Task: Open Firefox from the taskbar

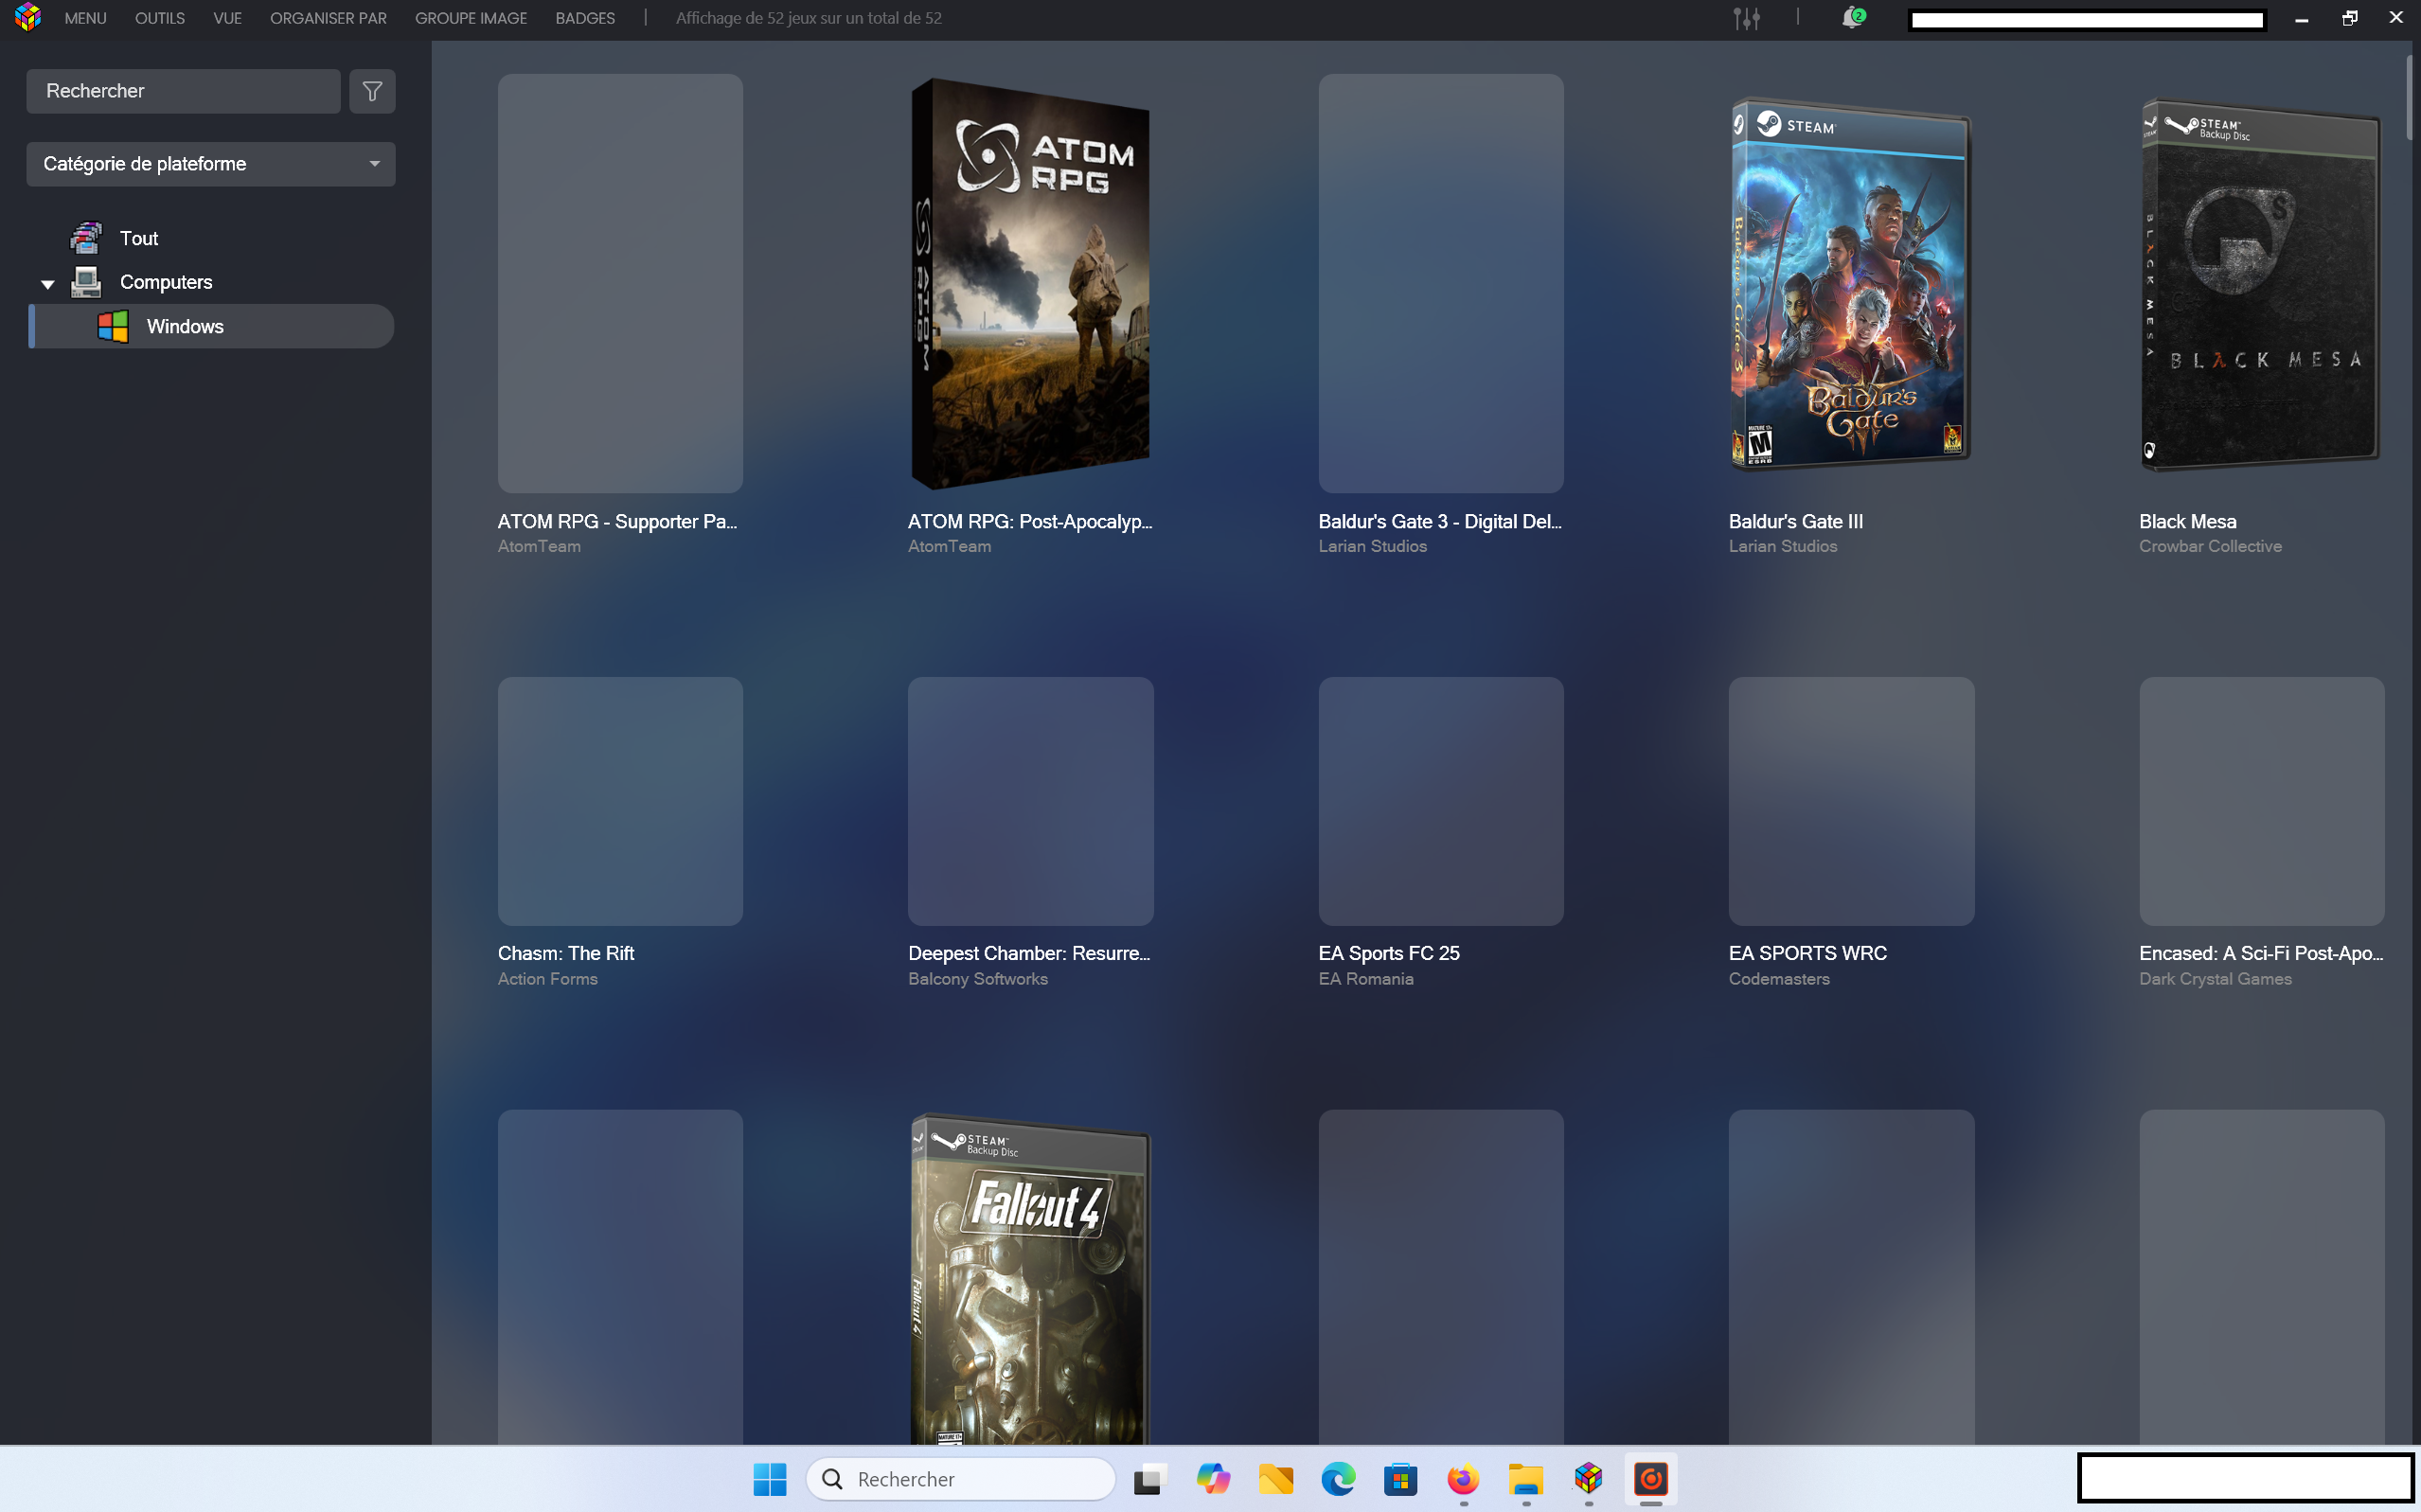Action: coord(1463,1479)
